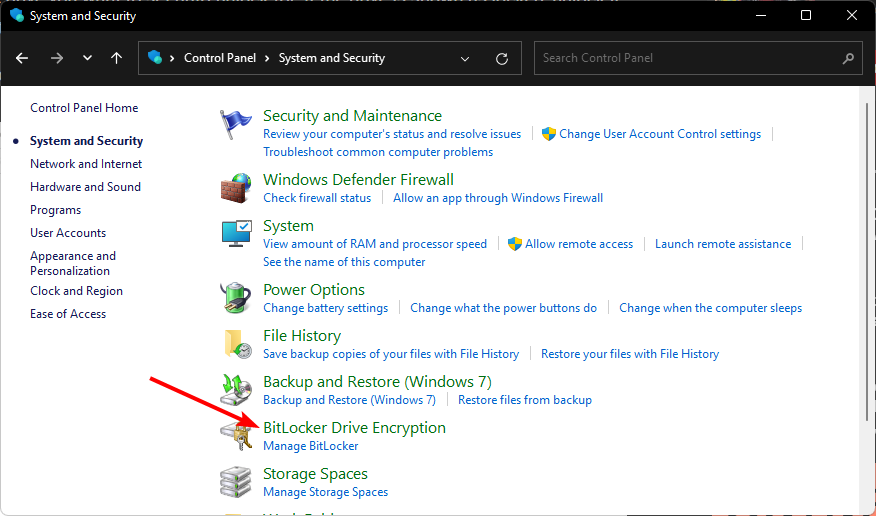This screenshot has height=516, width=876.
Task: Expand the address bar history dropdown
Action: (x=465, y=58)
